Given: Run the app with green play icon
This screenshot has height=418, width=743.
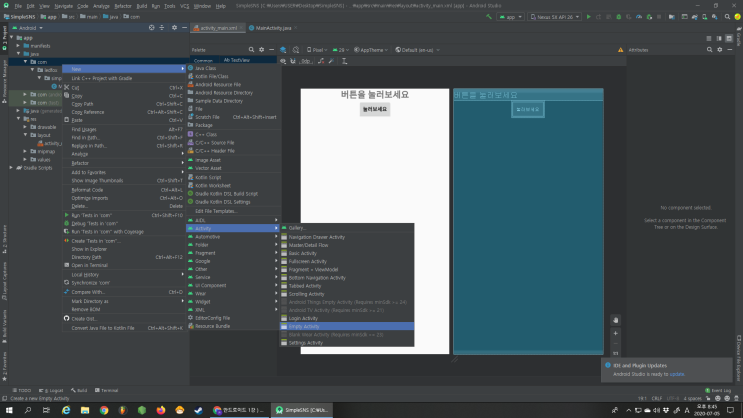Looking at the screenshot, I should (589, 17).
